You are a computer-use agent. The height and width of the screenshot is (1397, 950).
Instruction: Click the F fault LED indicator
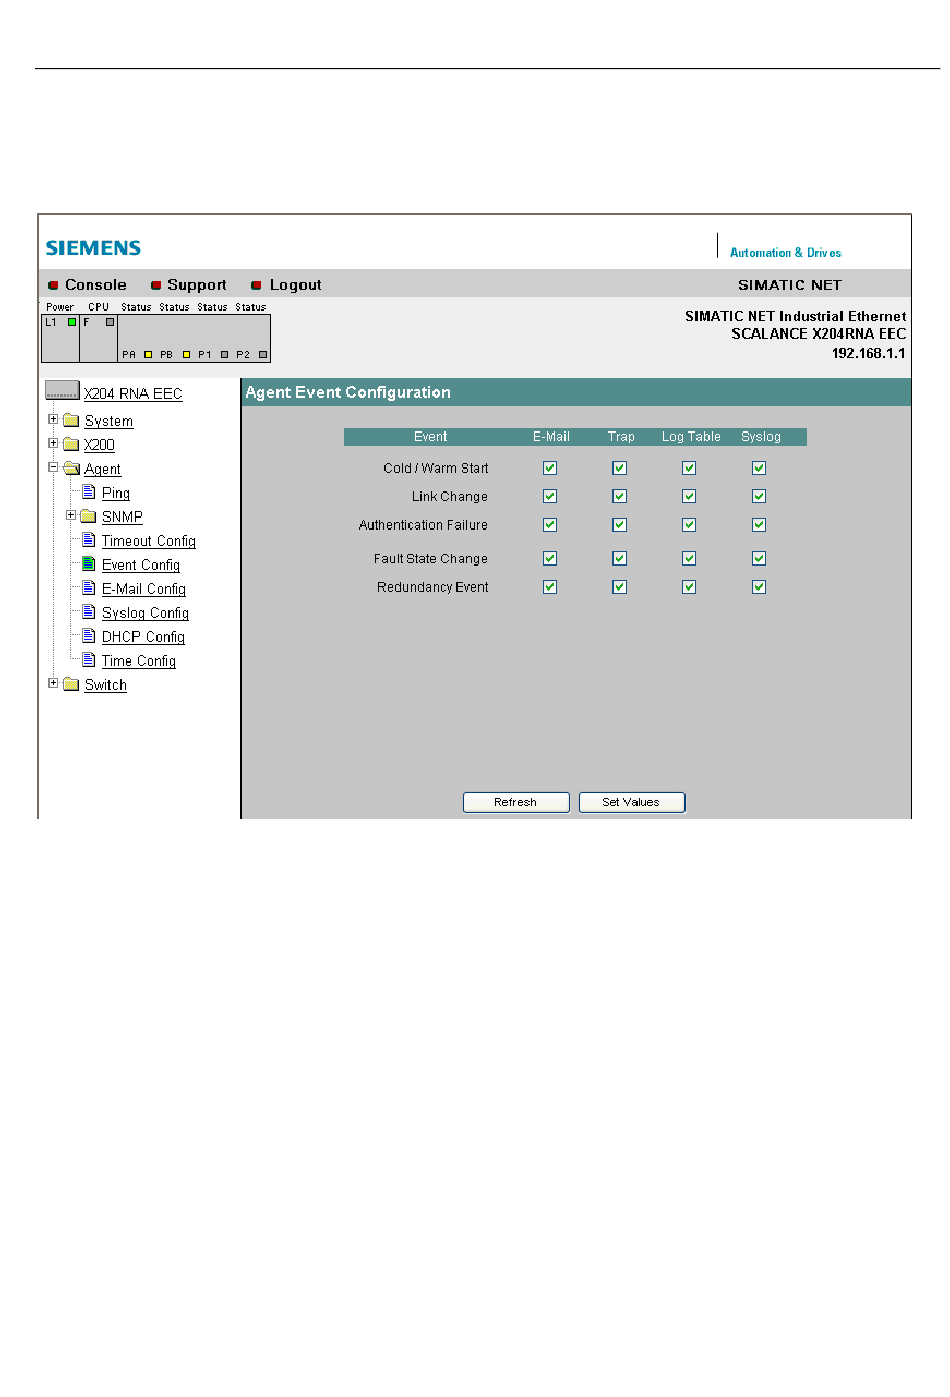[110, 322]
